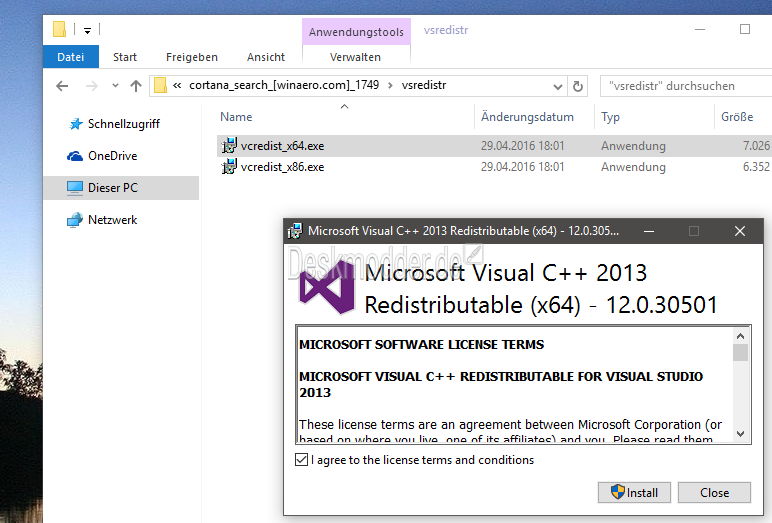The height and width of the screenshot is (523, 772).
Task: Expand breadcrumb arrow before vsredistr
Action: [x=390, y=86]
